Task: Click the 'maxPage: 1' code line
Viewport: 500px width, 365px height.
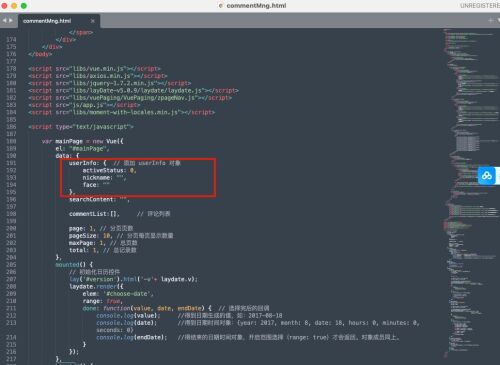Action: click(x=103, y=243)
